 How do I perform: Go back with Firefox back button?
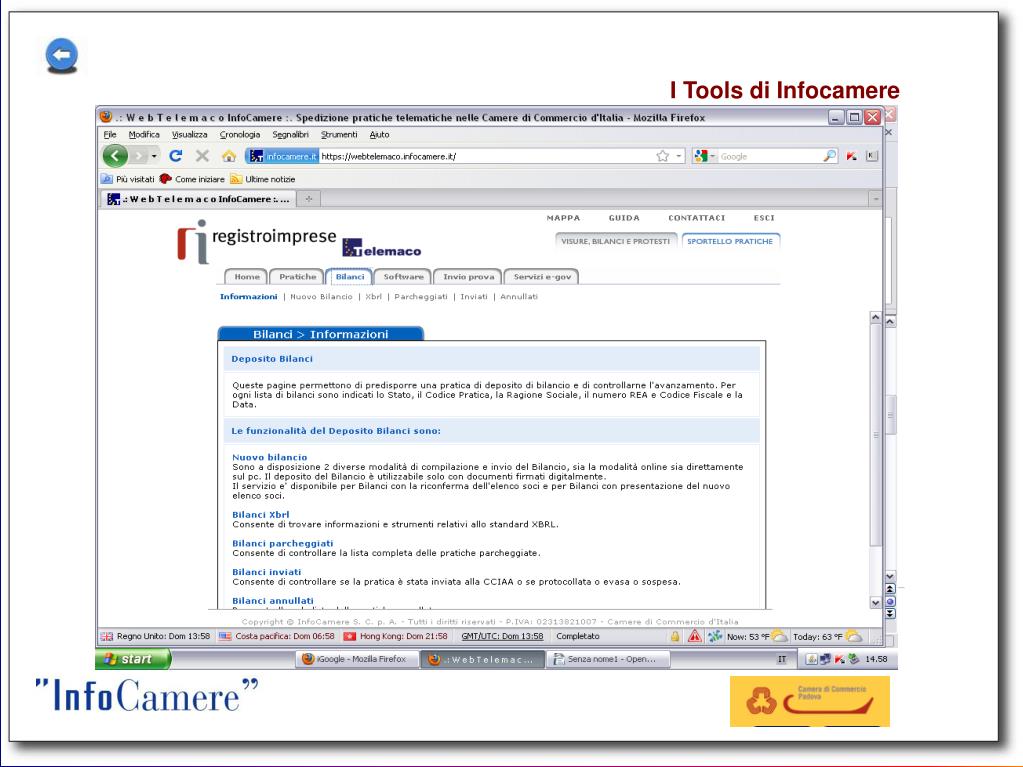(115, 156)
